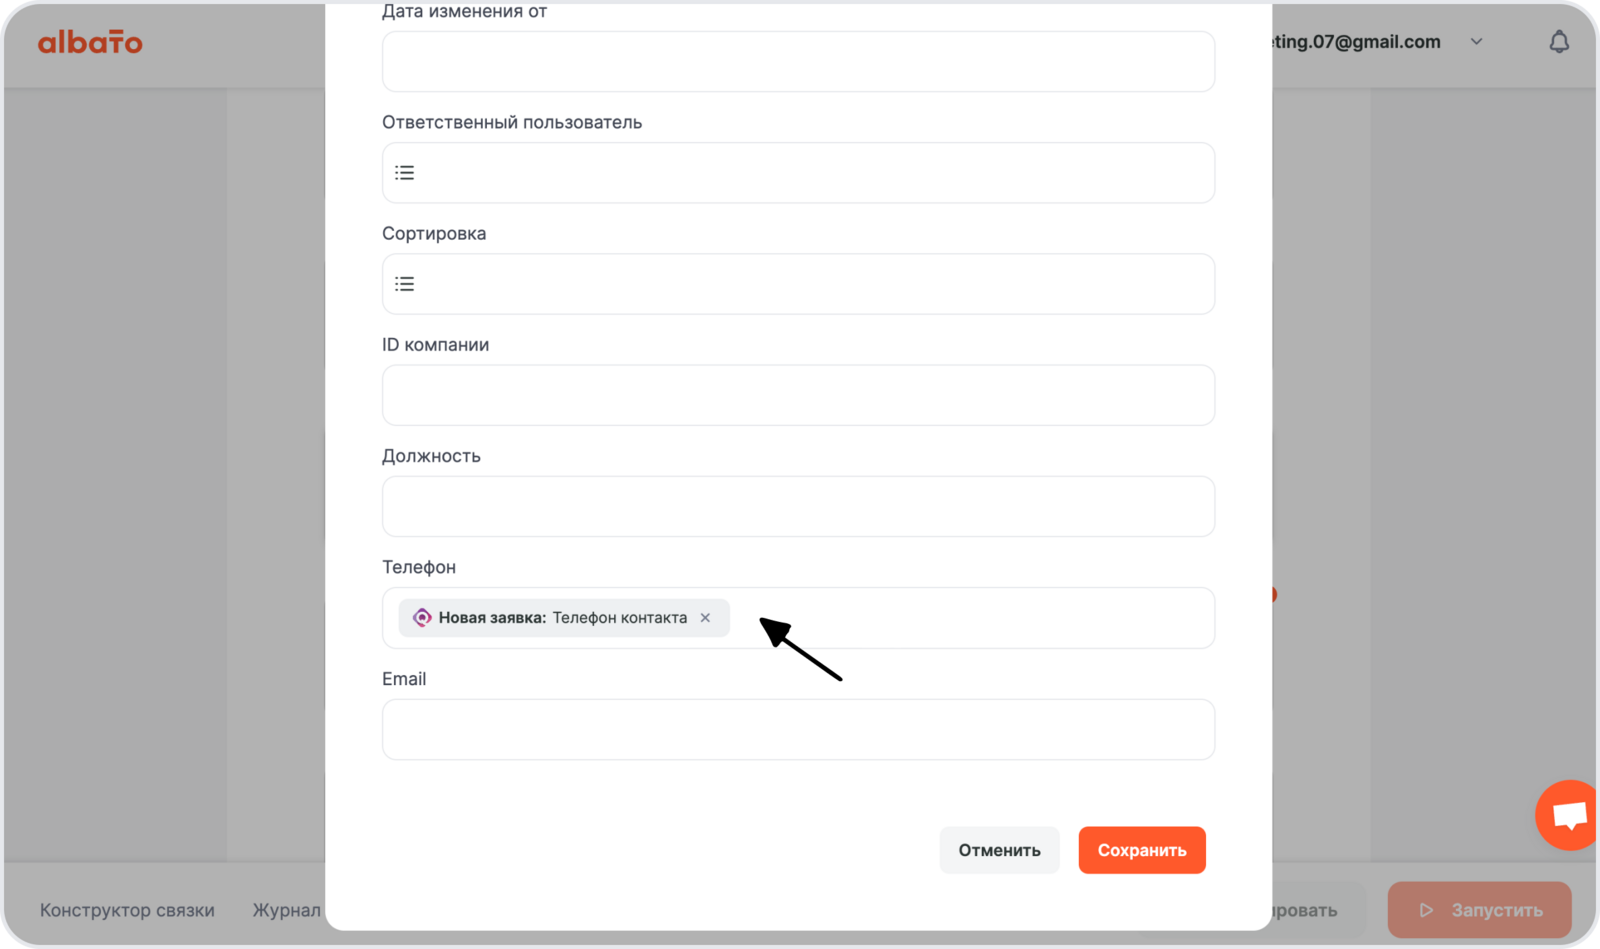Click list icon in Сортировка field
Viewport: 1600px width, 949px height.
point(404,284)
